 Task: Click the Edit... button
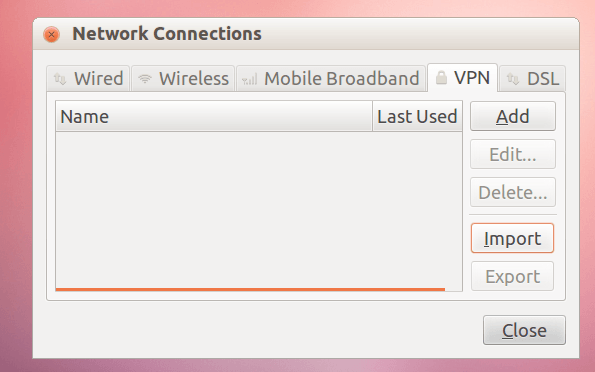pos(513,154)
